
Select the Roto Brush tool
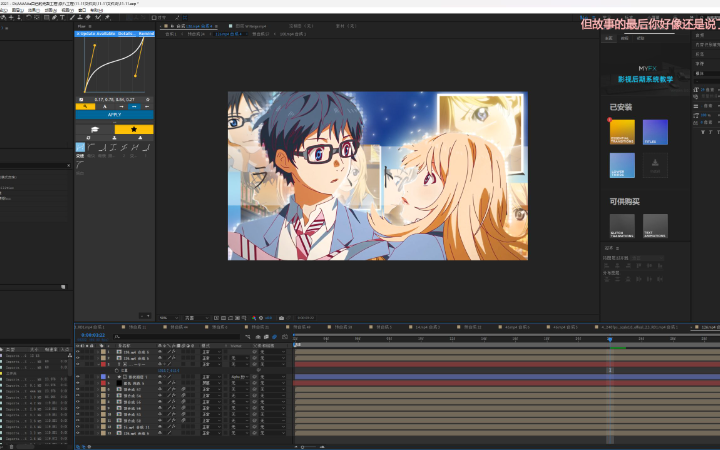coord(98,17)
